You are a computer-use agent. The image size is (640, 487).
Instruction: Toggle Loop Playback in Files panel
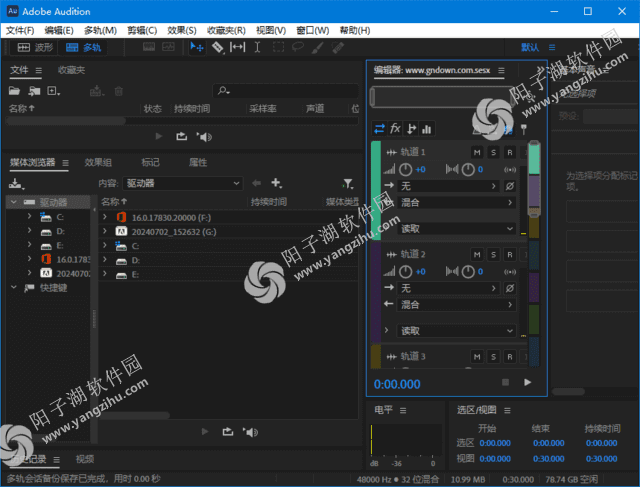pyautogui.click(x=182, y=136)
